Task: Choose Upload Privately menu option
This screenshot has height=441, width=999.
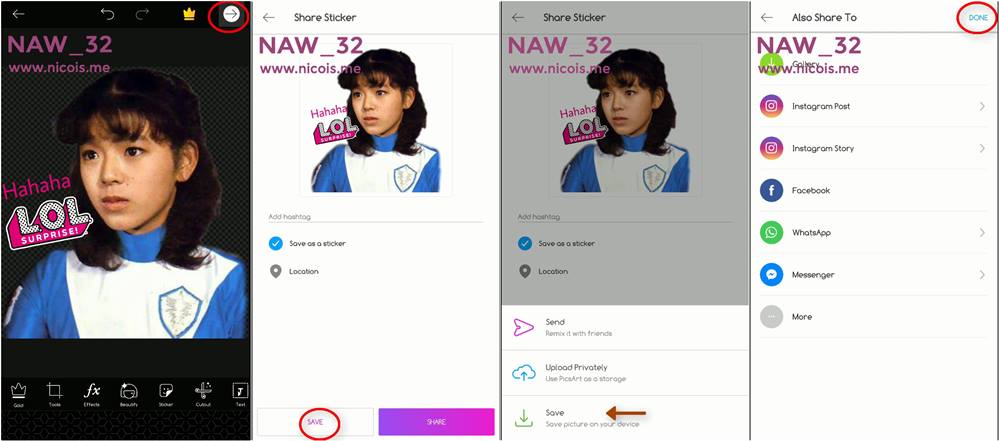Action: pos(624,373)
